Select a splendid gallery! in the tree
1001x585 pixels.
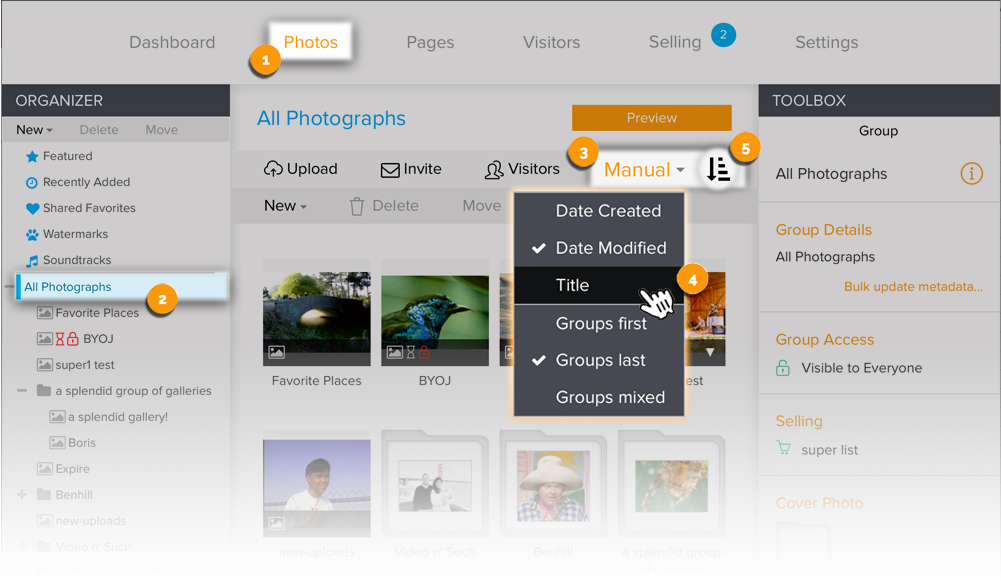[x=117, y=417]
